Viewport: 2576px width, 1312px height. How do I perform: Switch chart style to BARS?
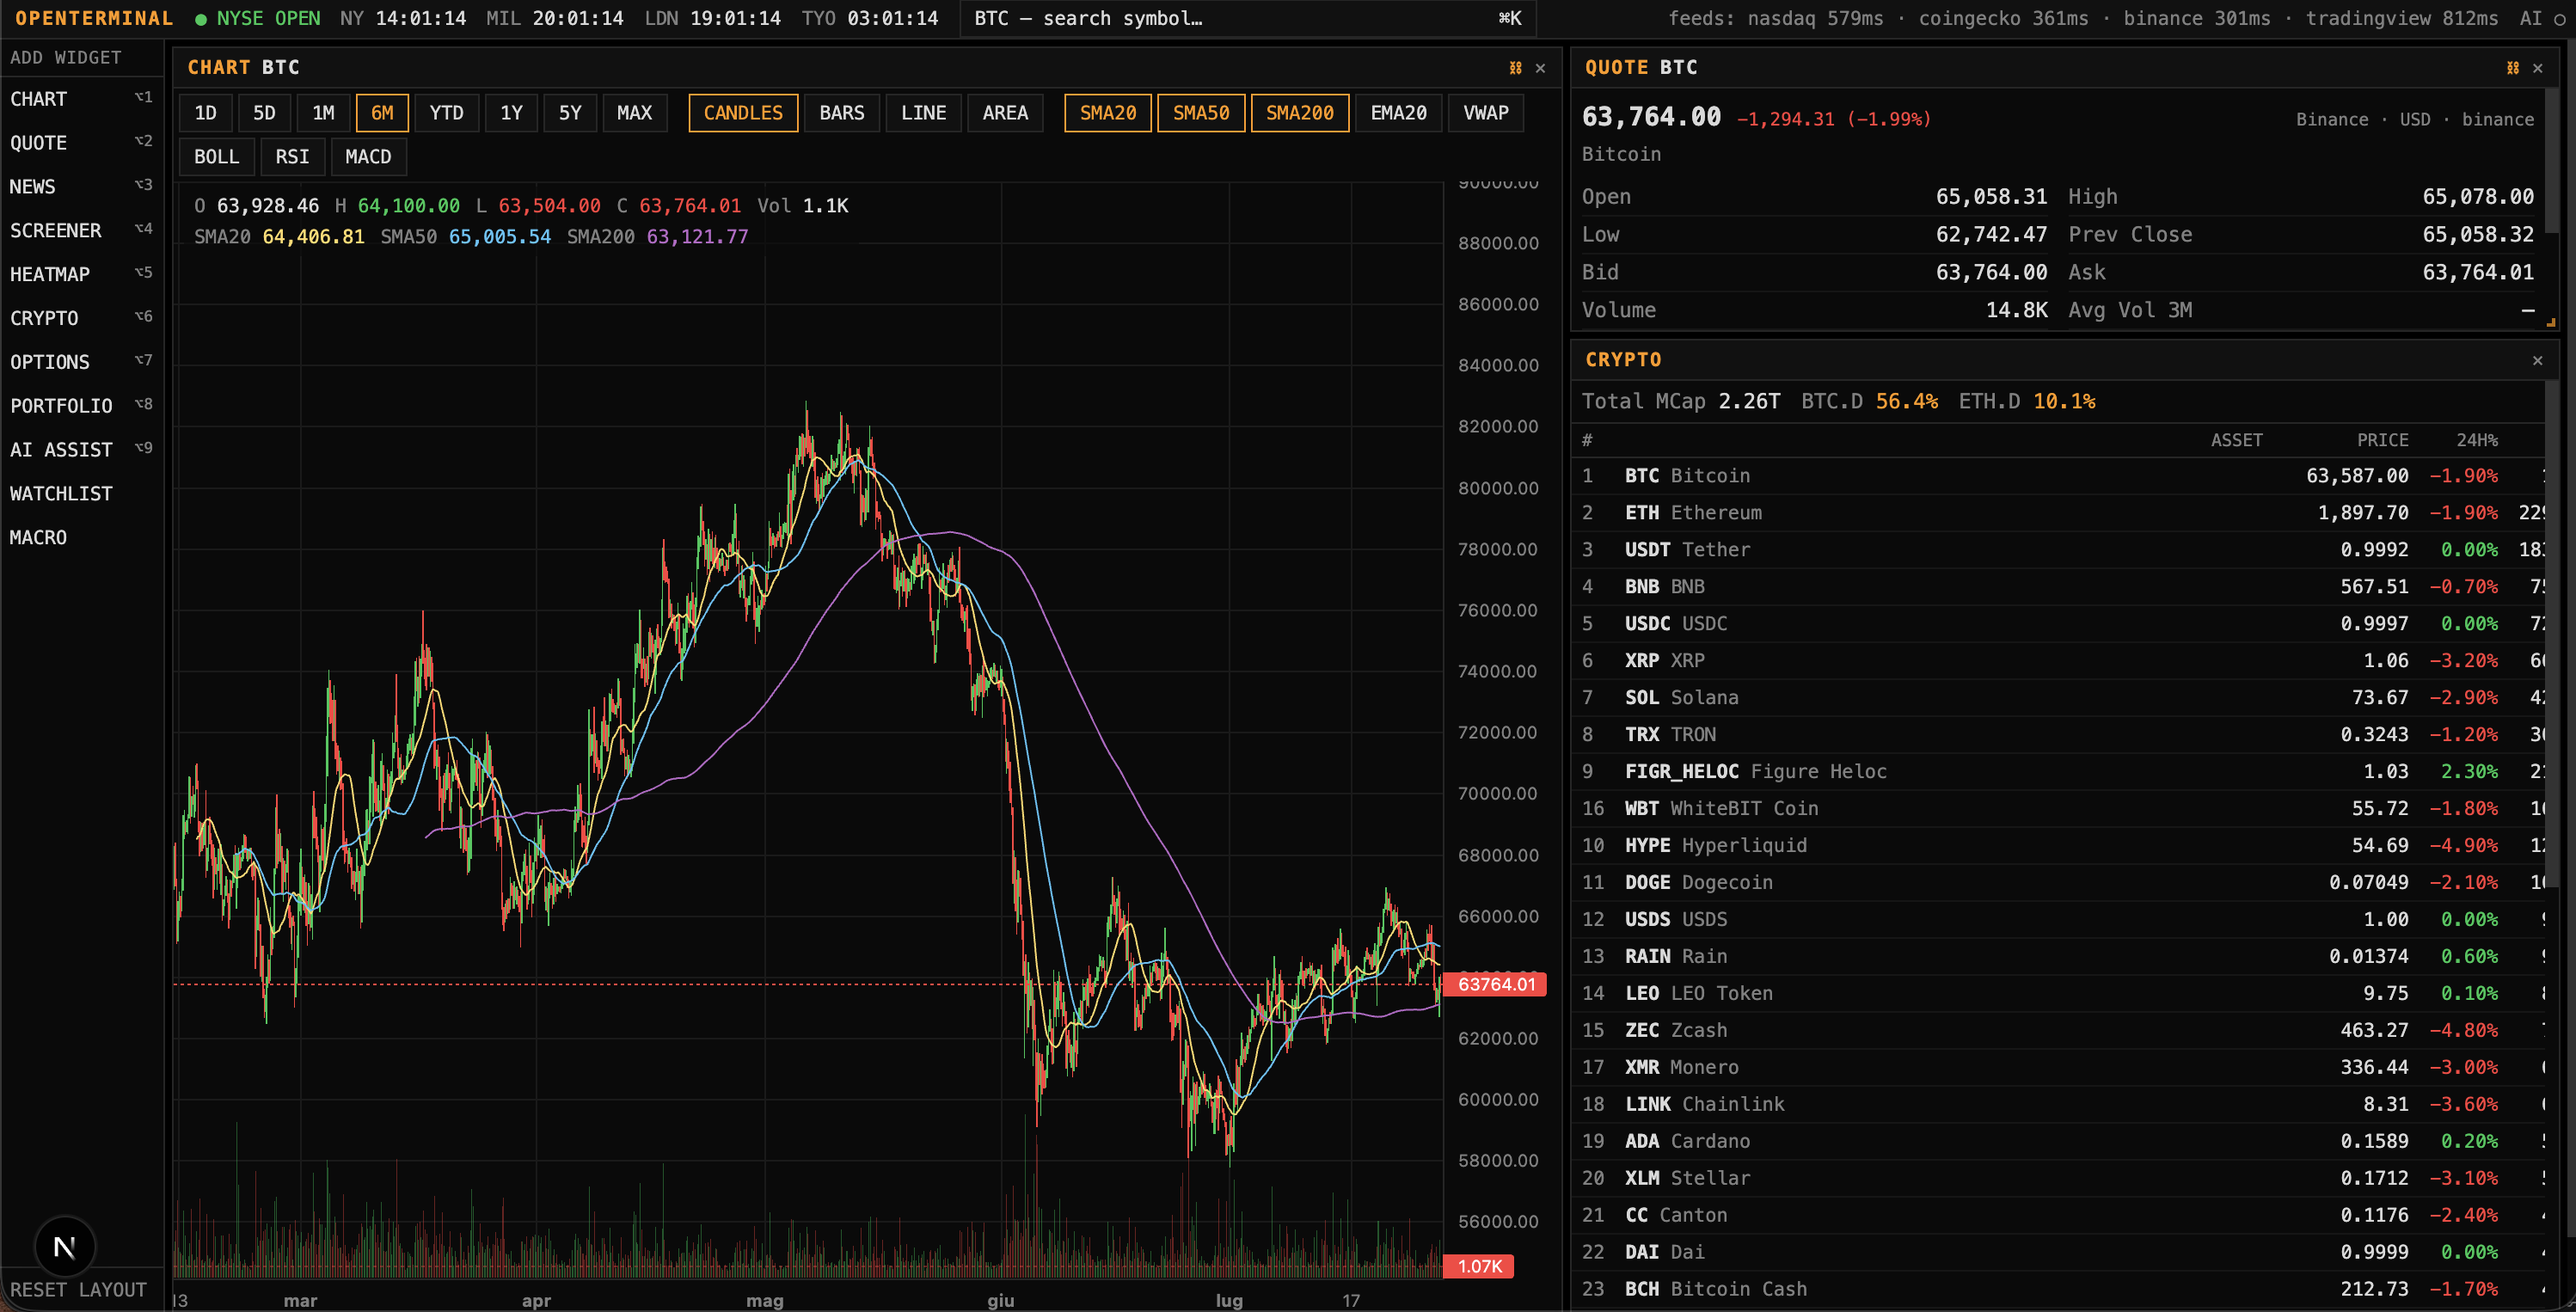[841, 113]
